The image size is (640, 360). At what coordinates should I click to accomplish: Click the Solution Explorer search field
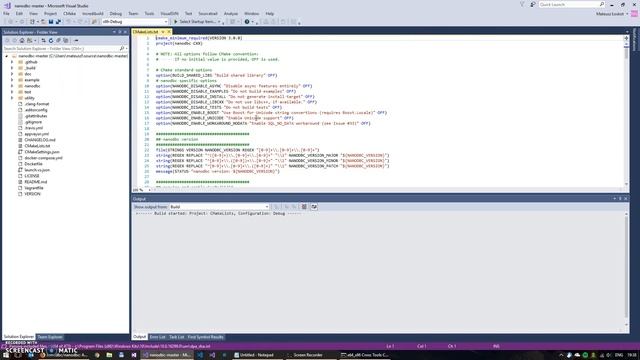point(61,49)
